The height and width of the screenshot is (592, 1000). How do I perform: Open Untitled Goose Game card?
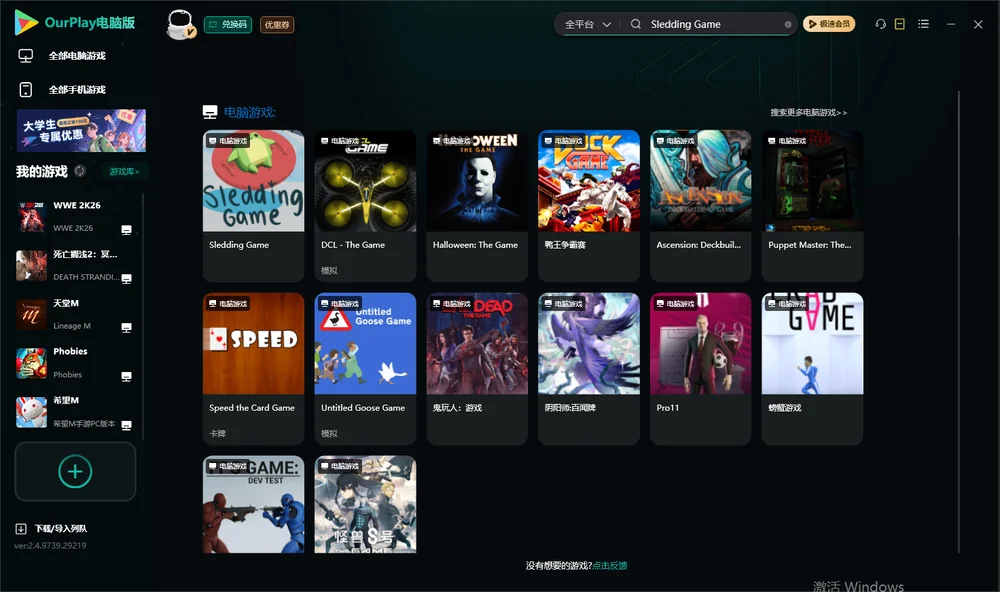(x=365, y=369)
